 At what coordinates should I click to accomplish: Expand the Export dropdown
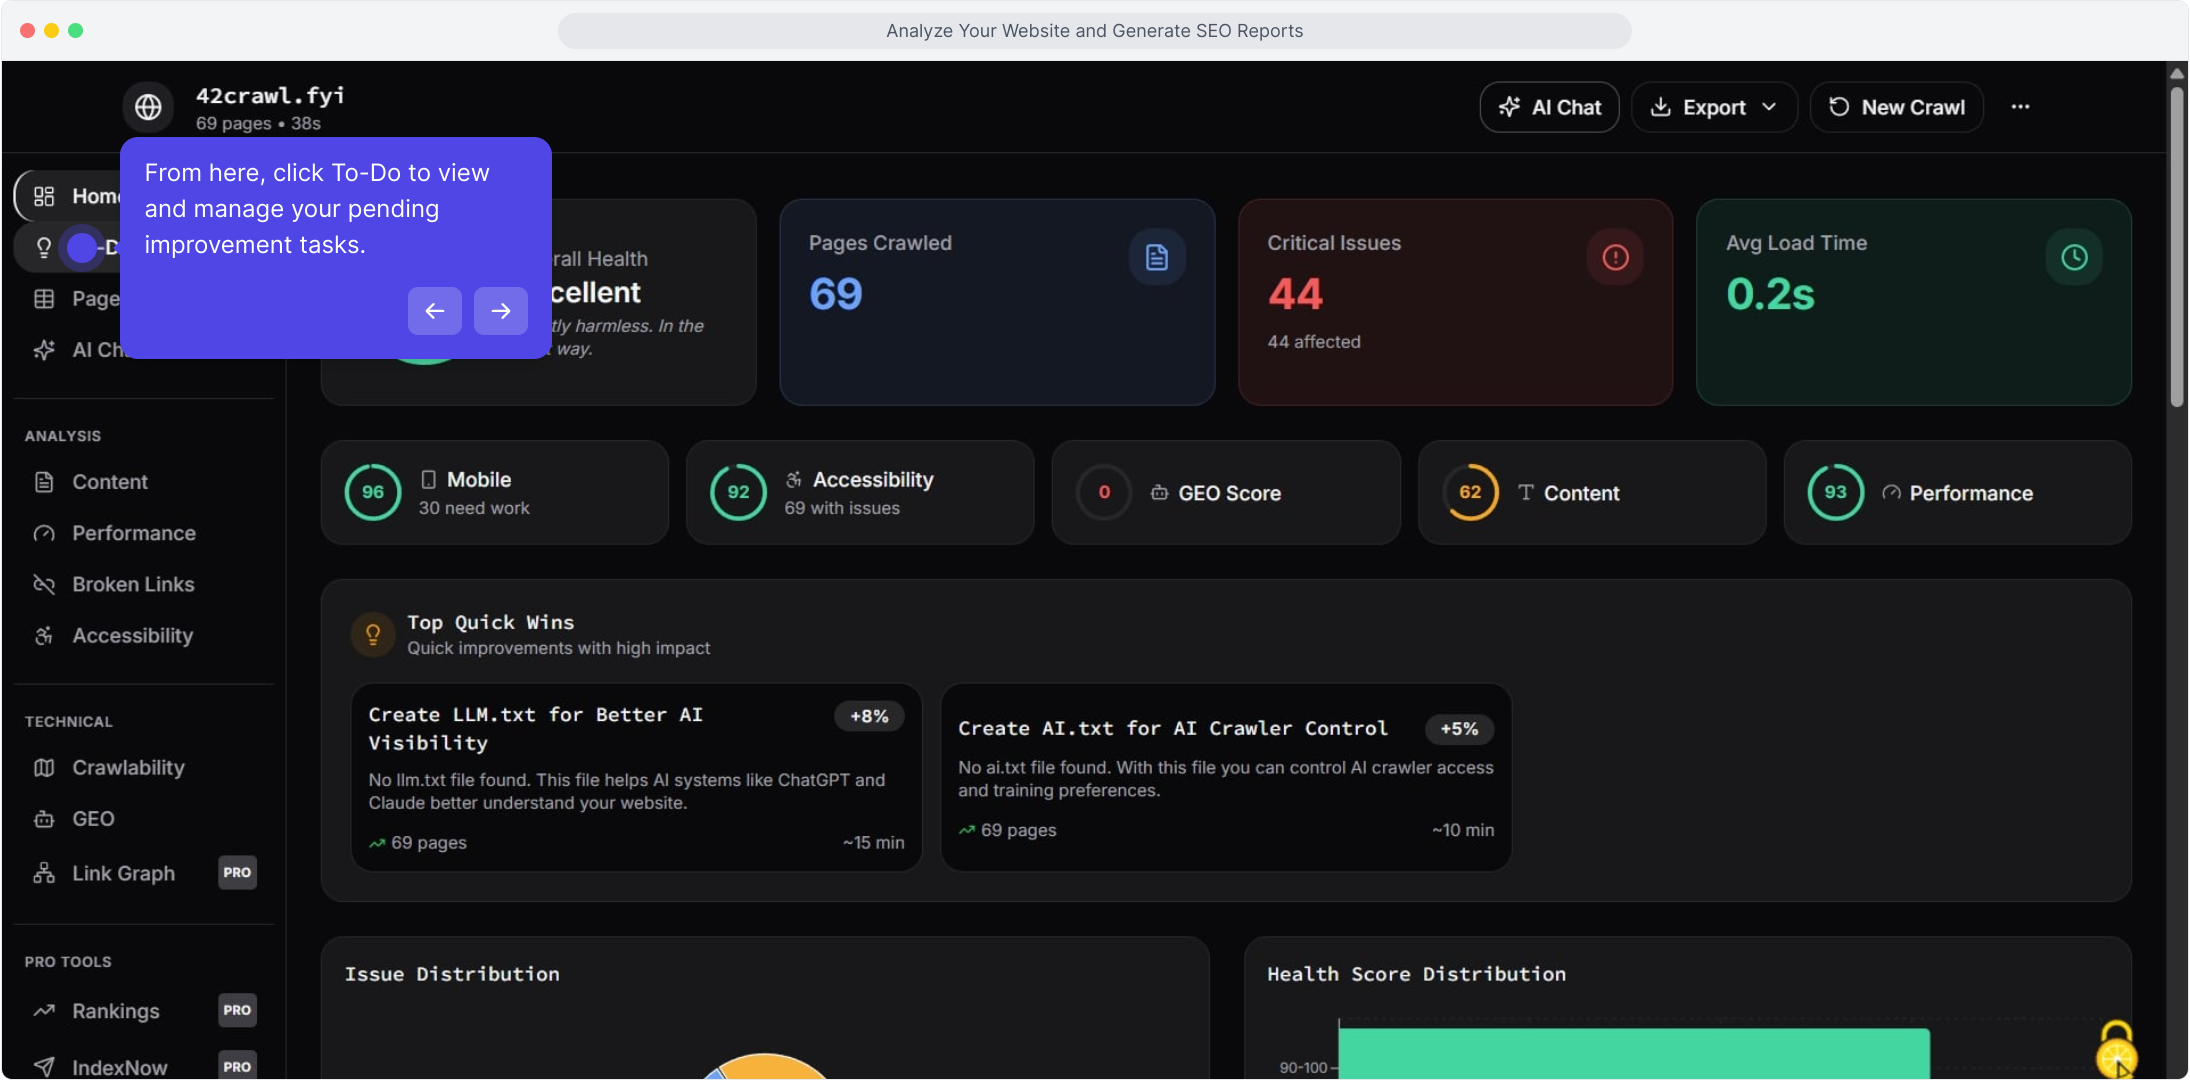pyautogui.click(x=1714, y=107)
